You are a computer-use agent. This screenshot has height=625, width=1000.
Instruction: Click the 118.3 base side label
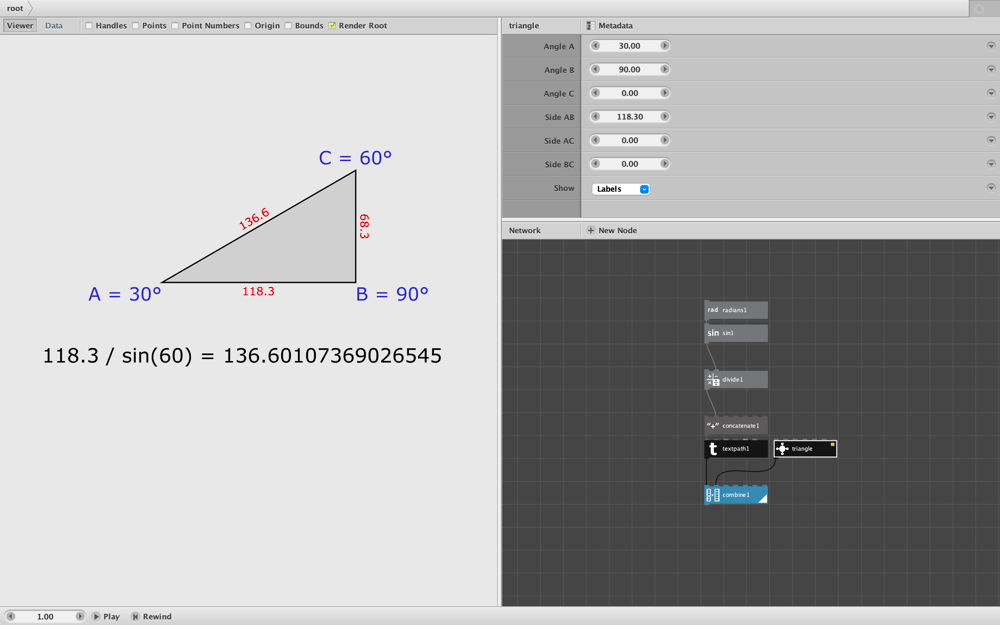[258, 291]
